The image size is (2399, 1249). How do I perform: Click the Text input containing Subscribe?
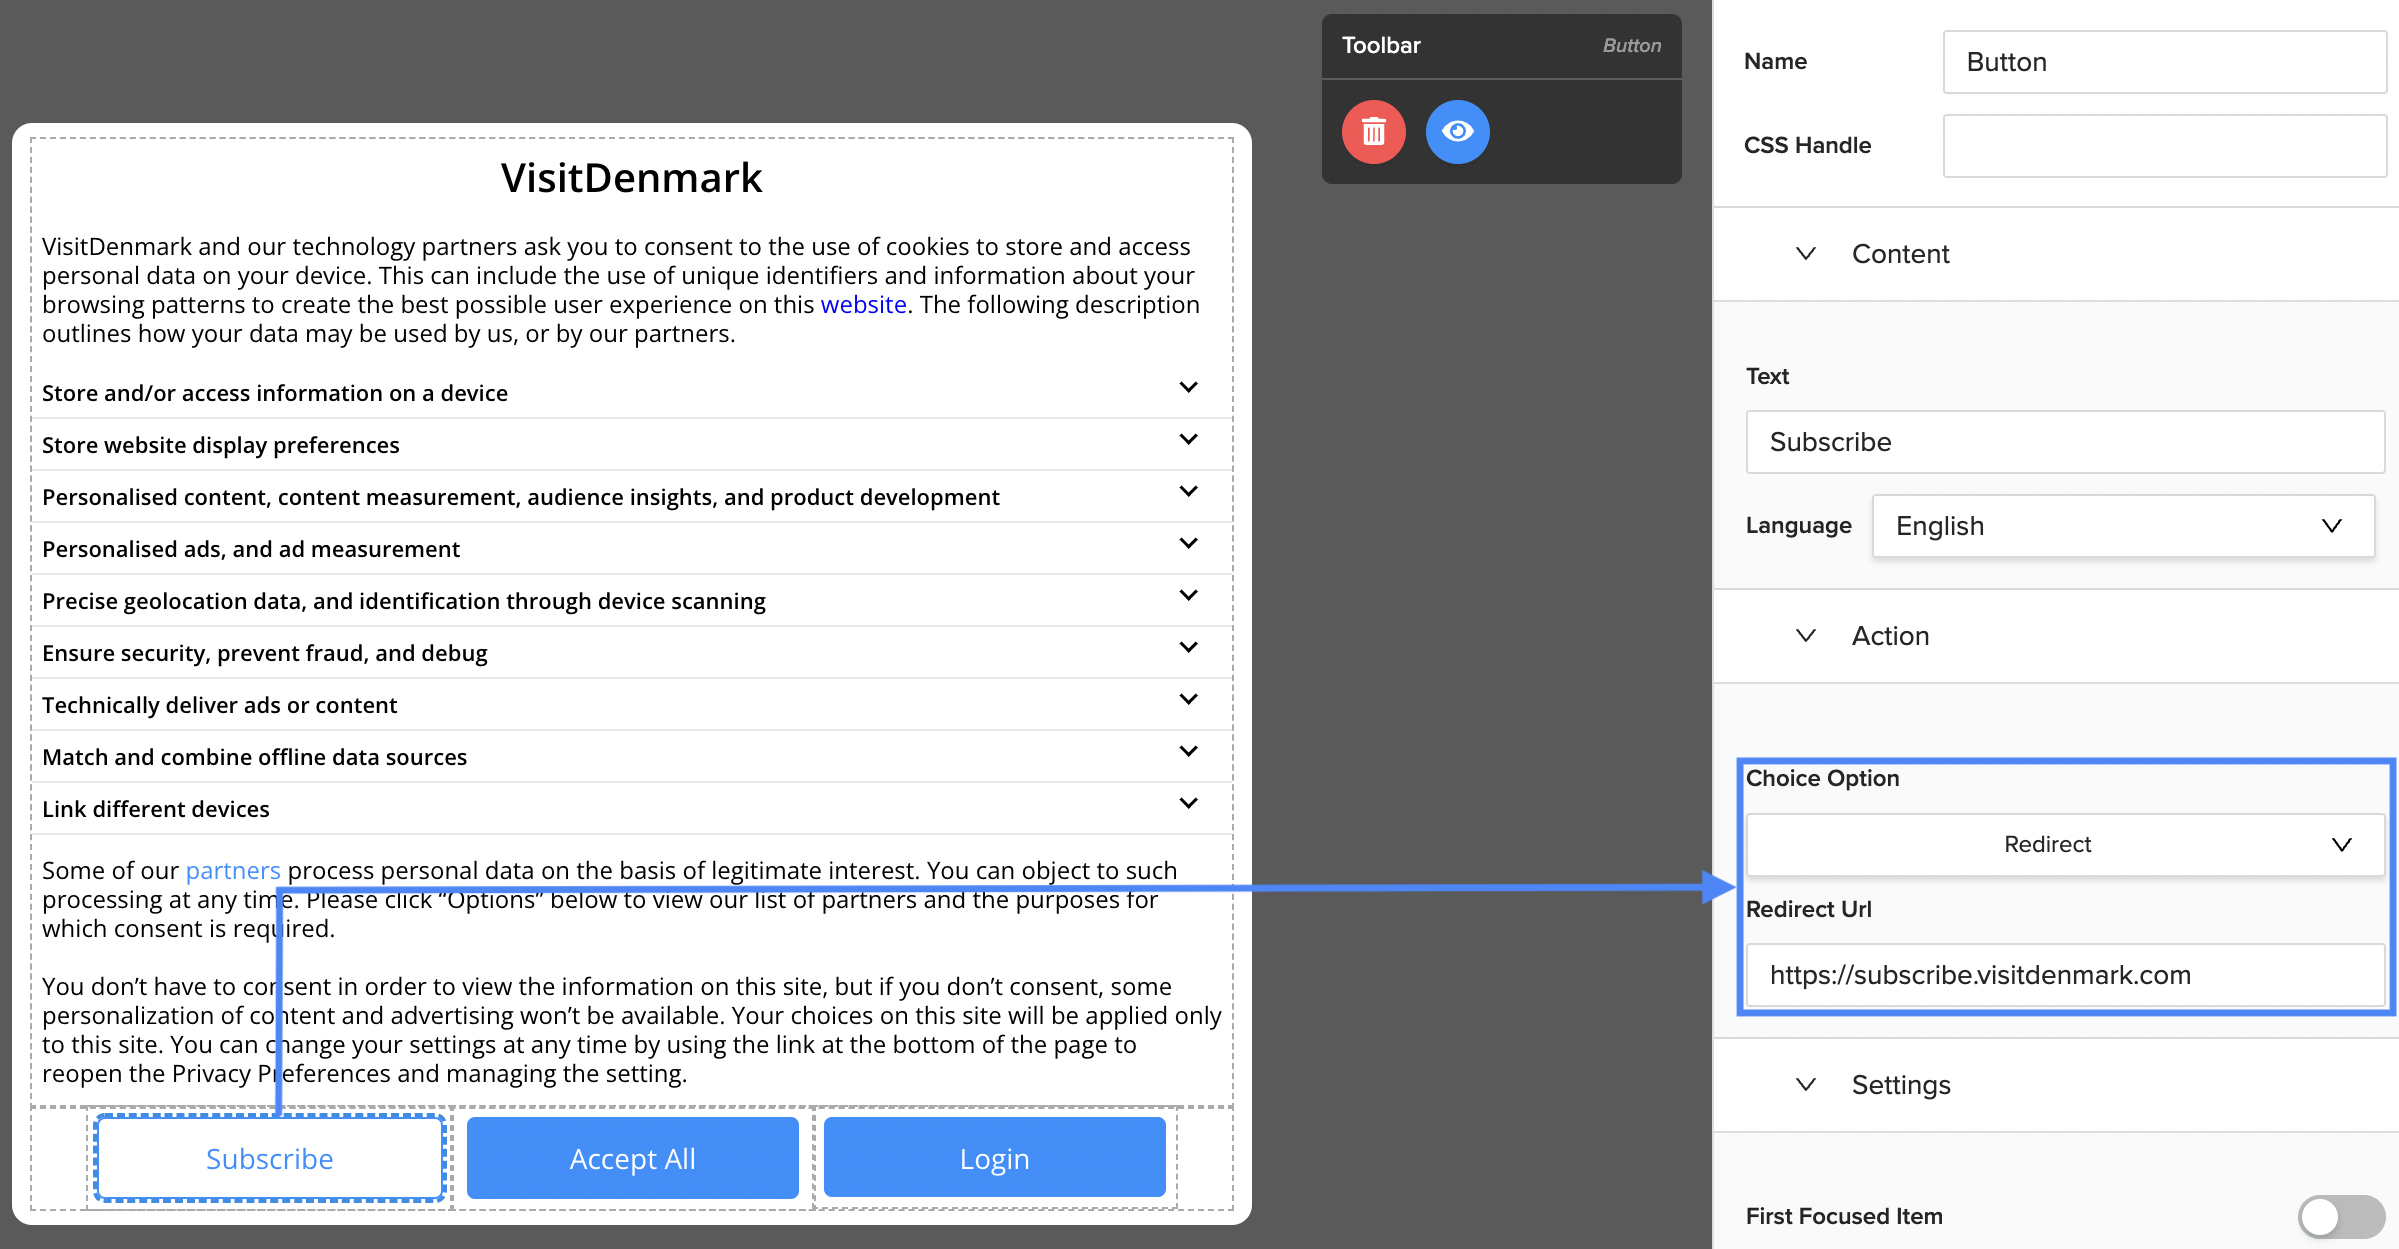[2065, 442]
